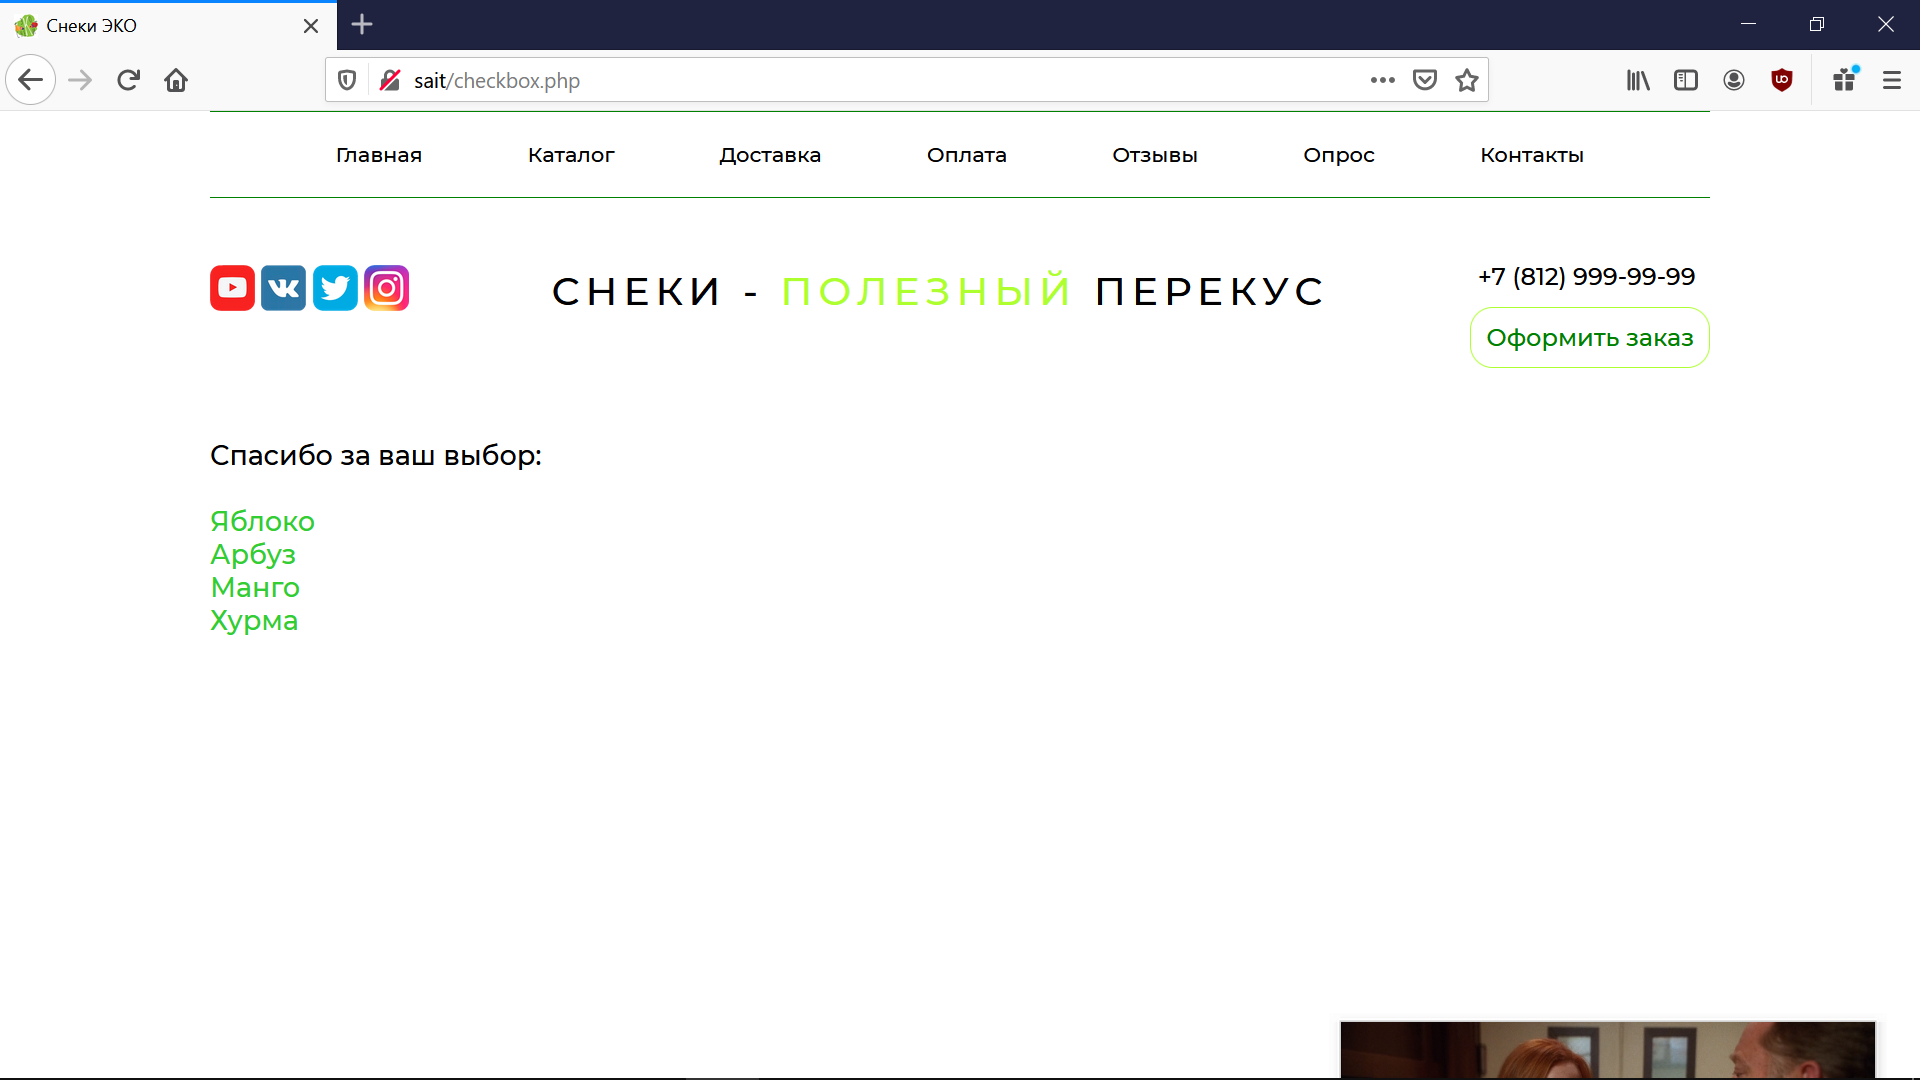Show the Firefox library icon
1920x1080 pixels.
coord(1638,80)
